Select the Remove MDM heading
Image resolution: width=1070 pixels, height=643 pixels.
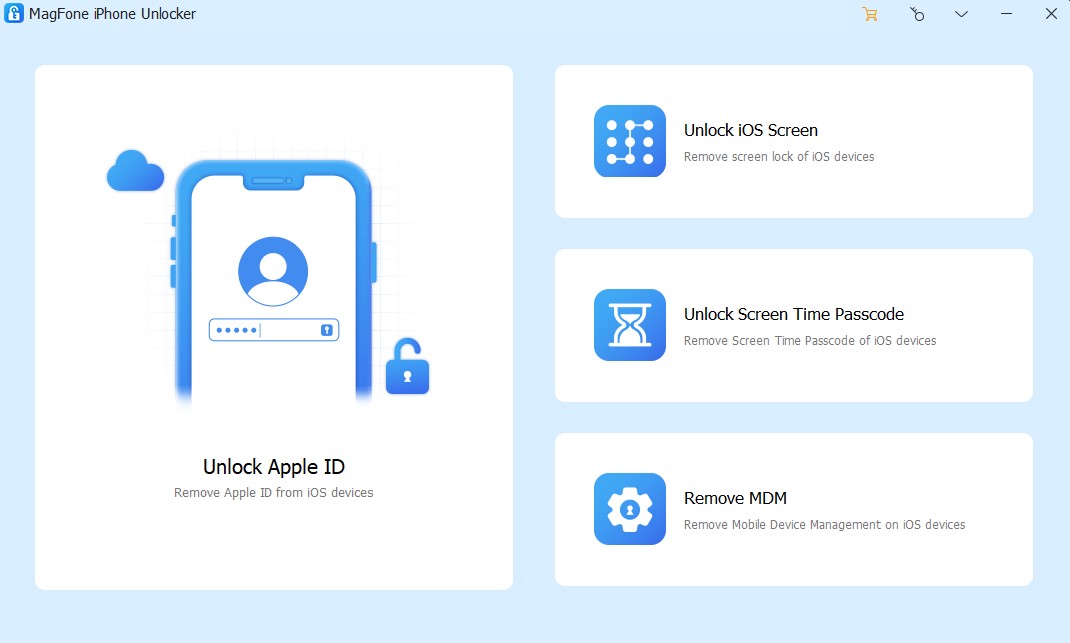click(735, 498)
